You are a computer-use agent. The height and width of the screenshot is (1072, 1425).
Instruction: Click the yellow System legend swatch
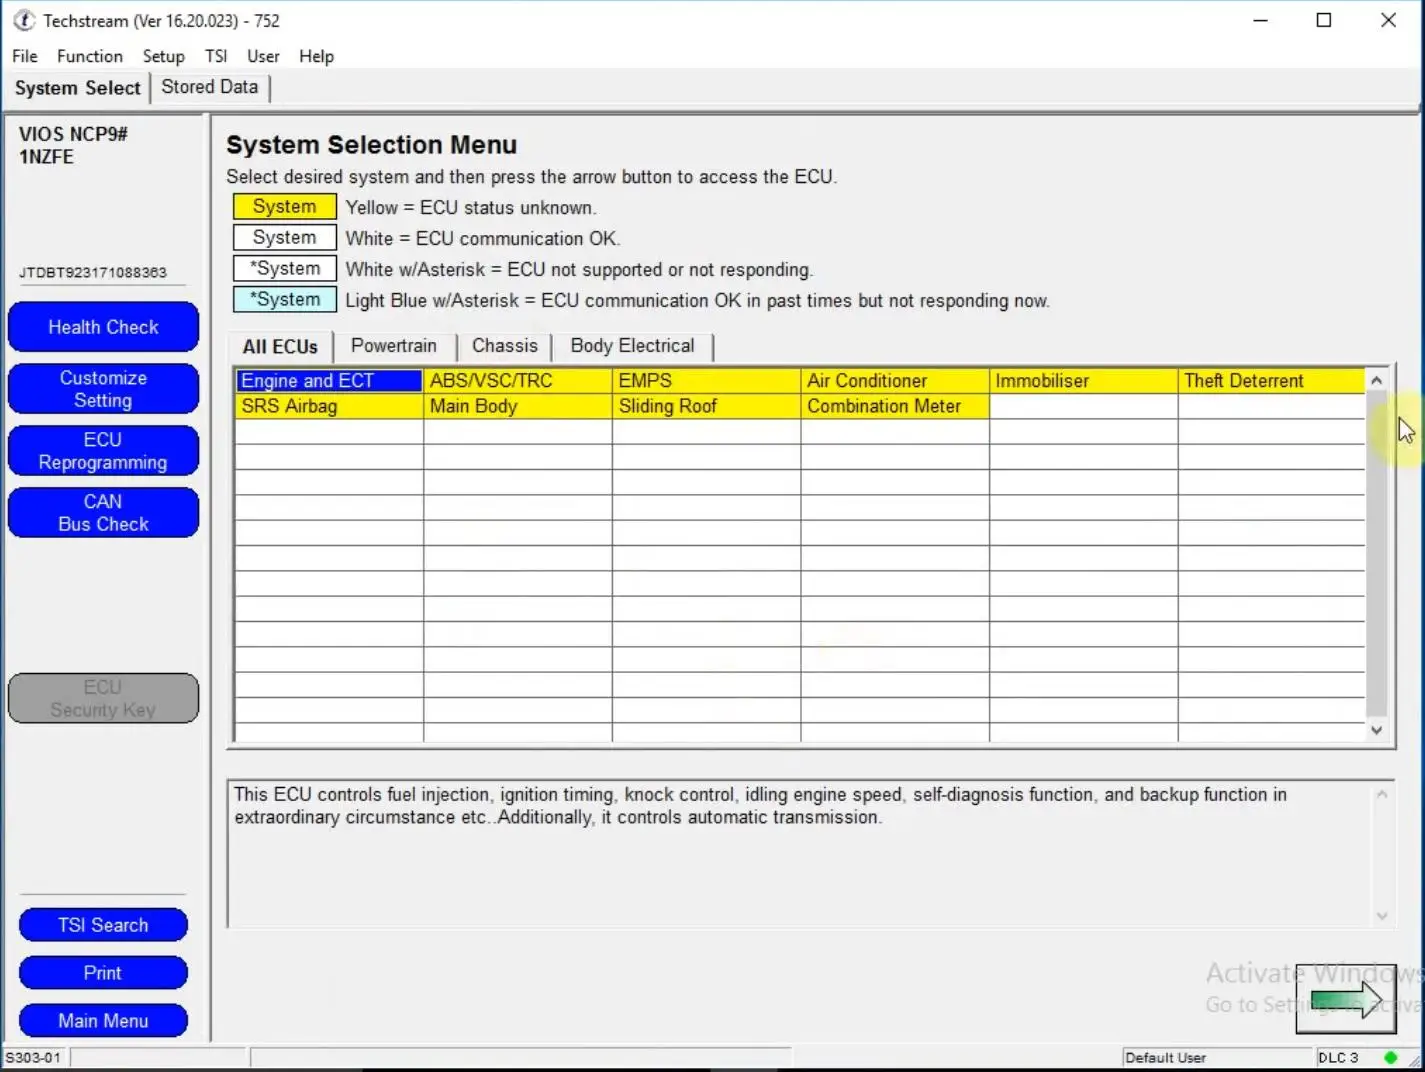click(x=284, y=207)
